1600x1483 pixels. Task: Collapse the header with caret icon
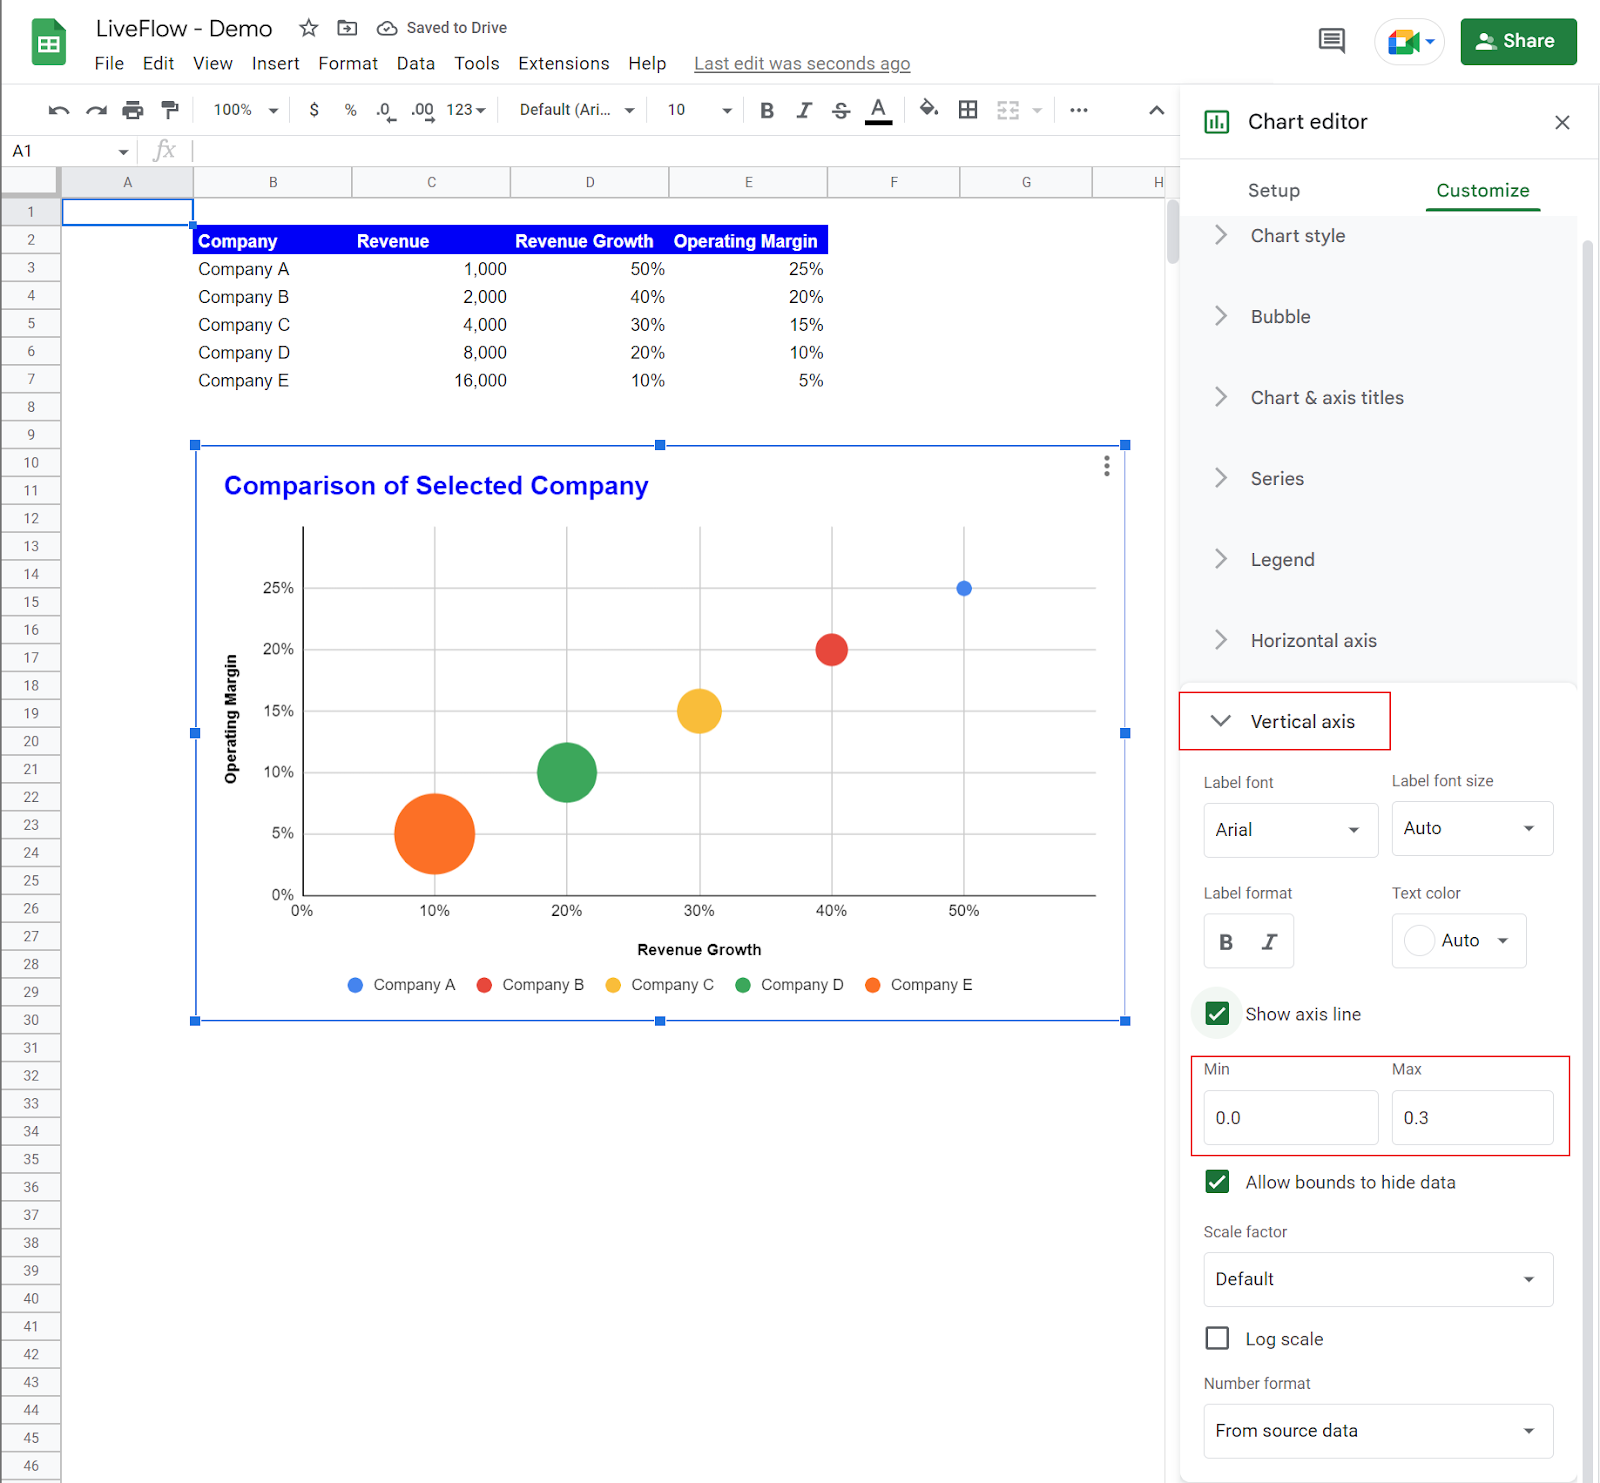(1156, 110)
